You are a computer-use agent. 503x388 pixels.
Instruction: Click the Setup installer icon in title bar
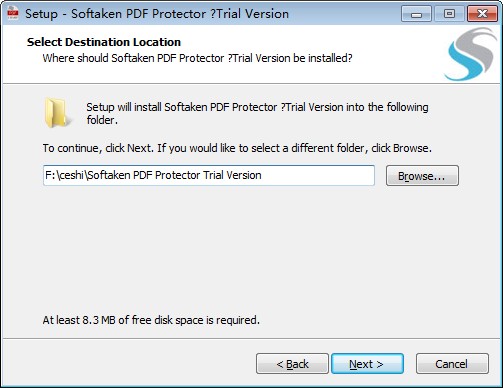[13, 13]
